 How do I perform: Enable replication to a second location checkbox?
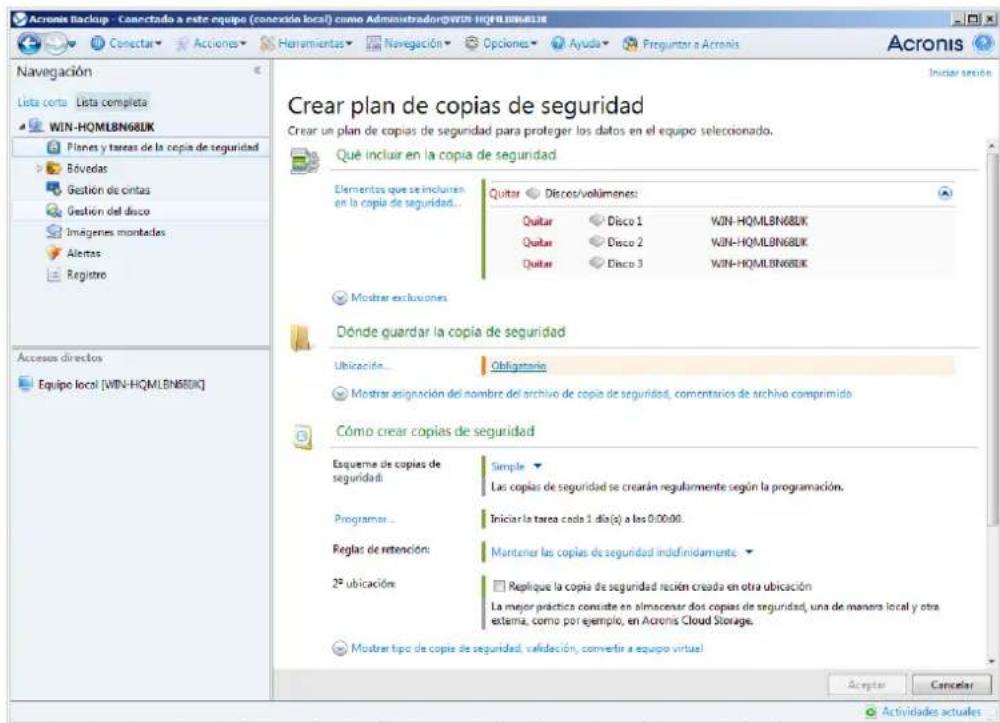point(499,586)
